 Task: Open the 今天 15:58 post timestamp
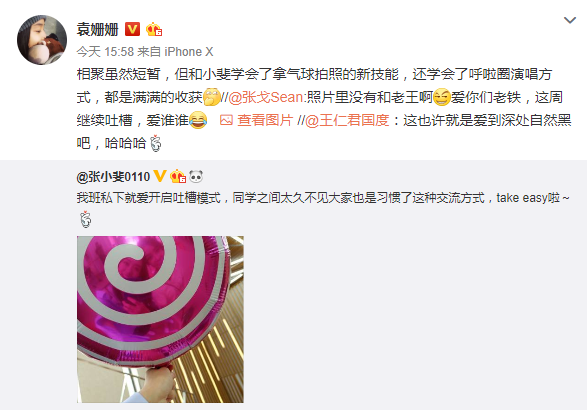tap(105, 52)
